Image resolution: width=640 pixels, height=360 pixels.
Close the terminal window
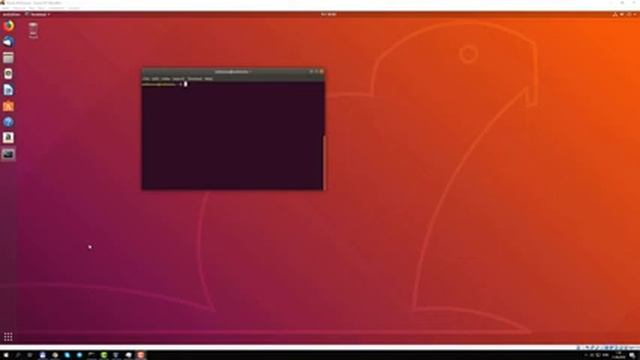tap(322, 71)
